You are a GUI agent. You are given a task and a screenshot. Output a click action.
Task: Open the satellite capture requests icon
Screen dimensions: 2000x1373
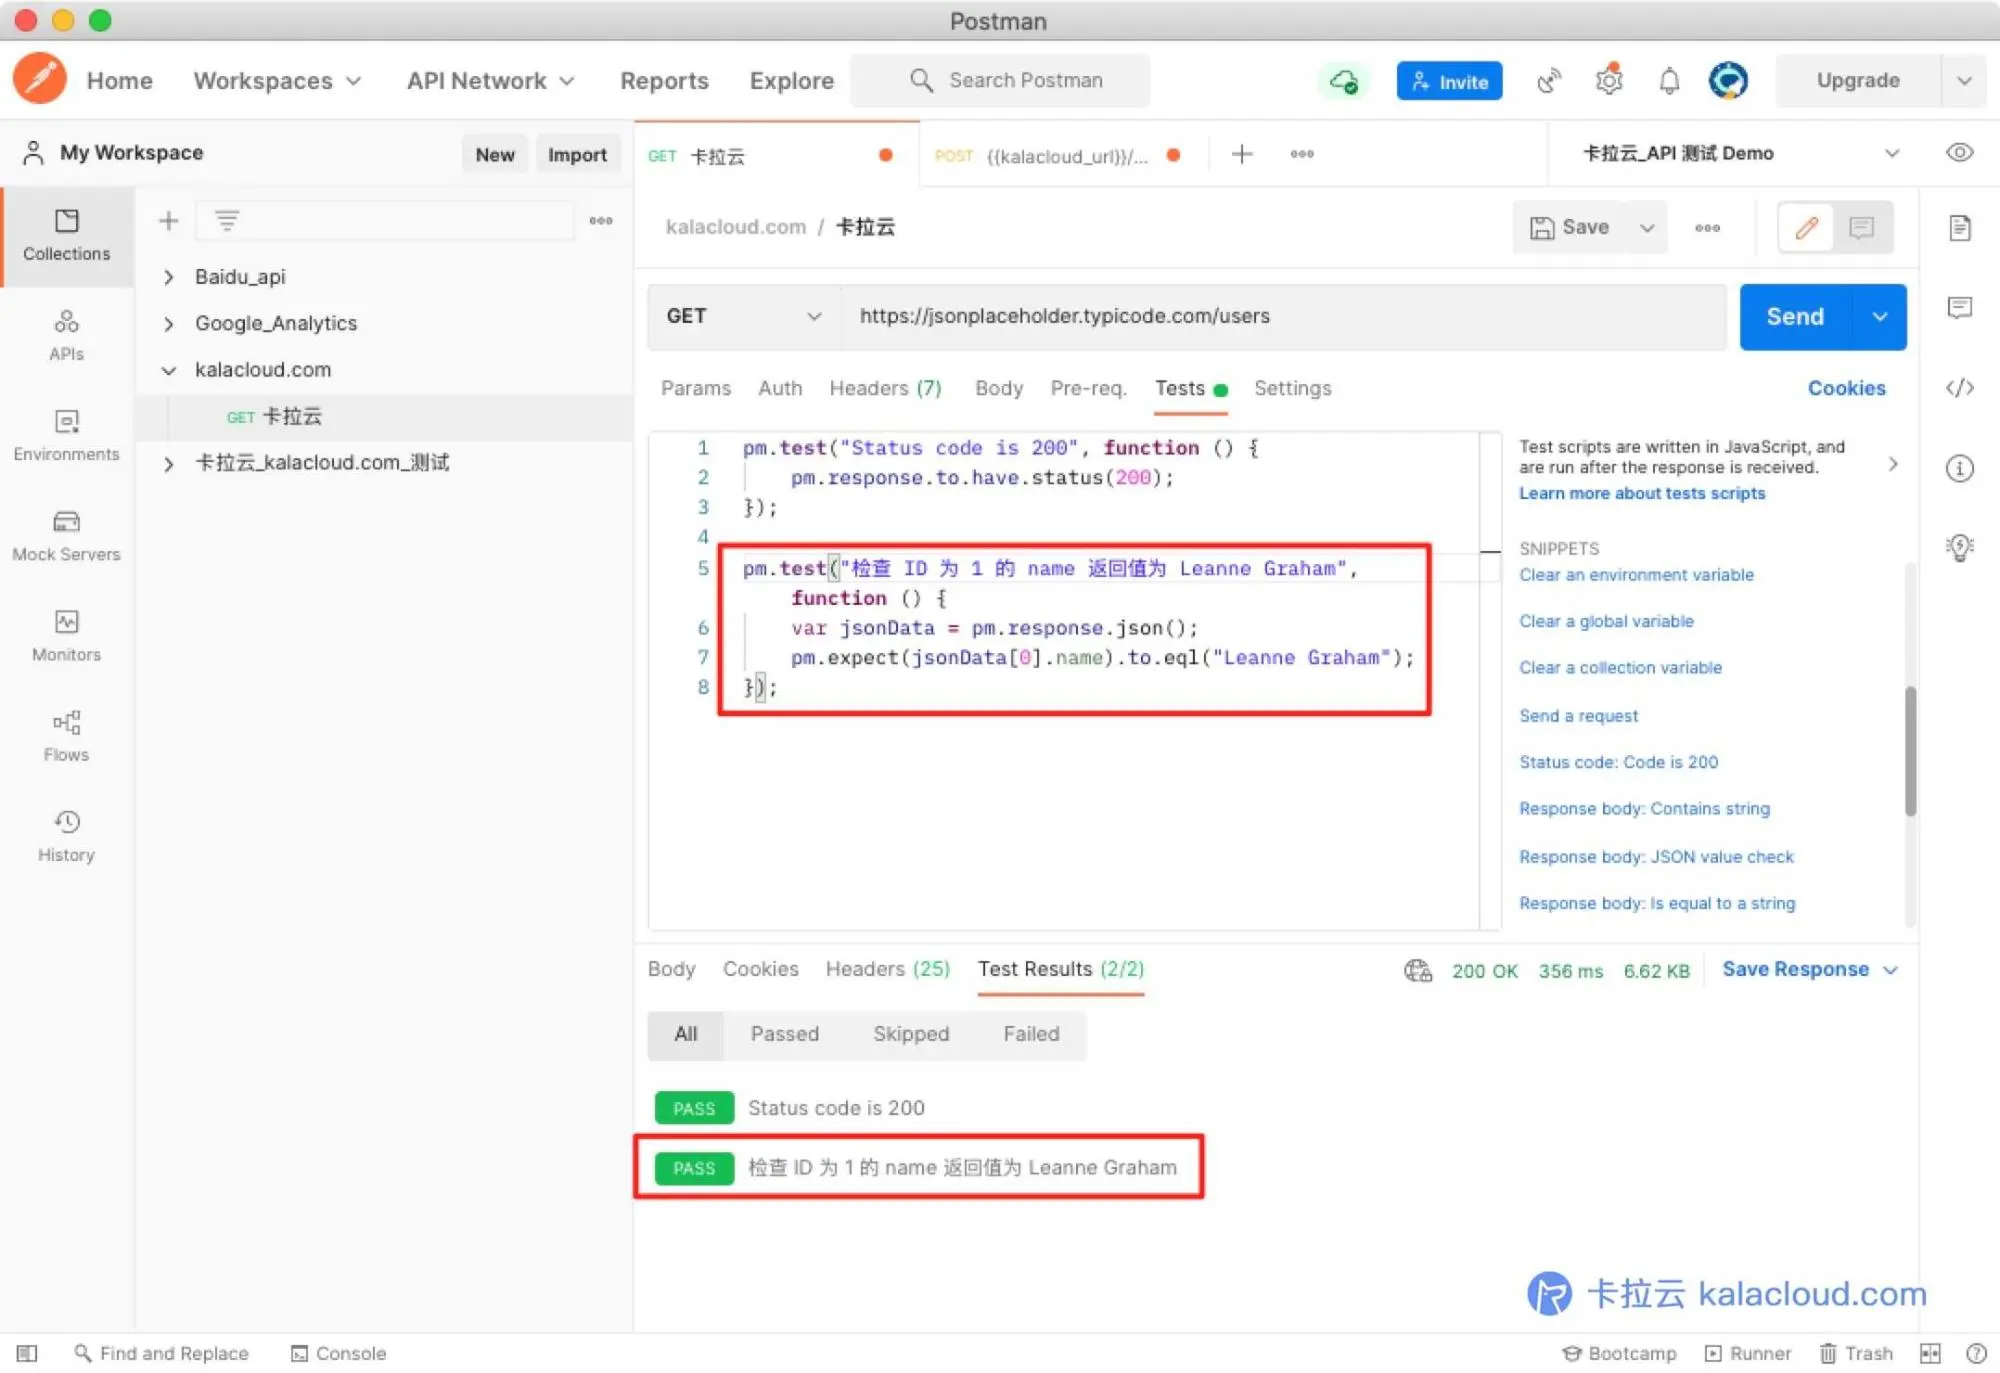coord(1549,81)
